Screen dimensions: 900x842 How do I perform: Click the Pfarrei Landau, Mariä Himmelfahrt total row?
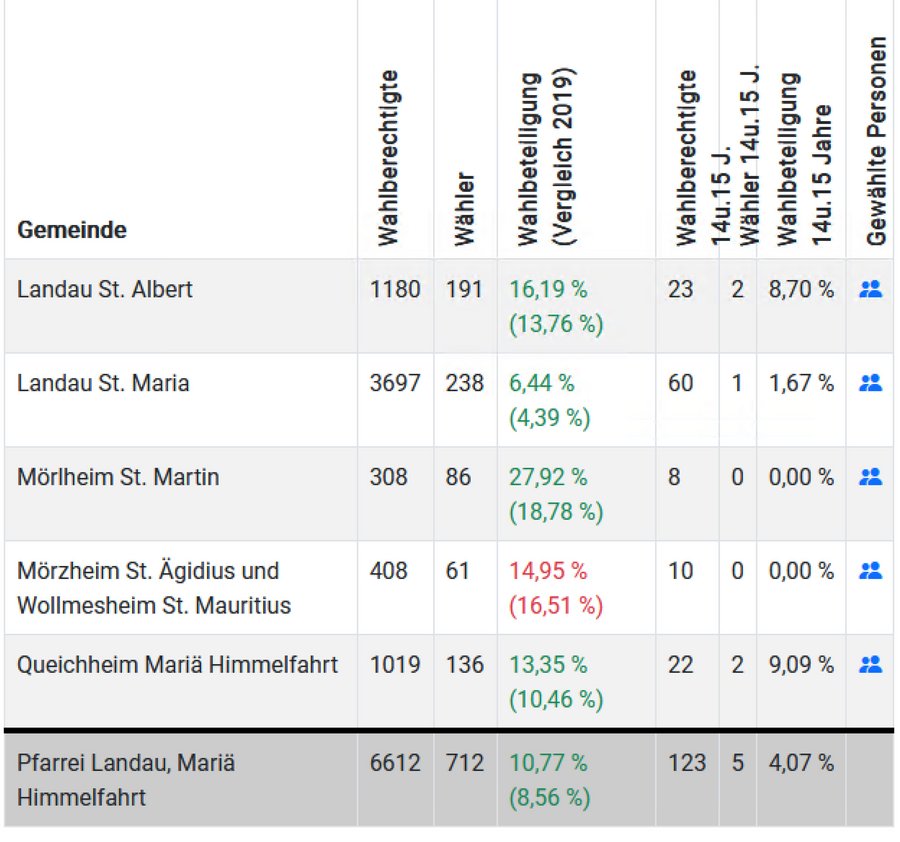pyautogui.click(x=126, y=780)
